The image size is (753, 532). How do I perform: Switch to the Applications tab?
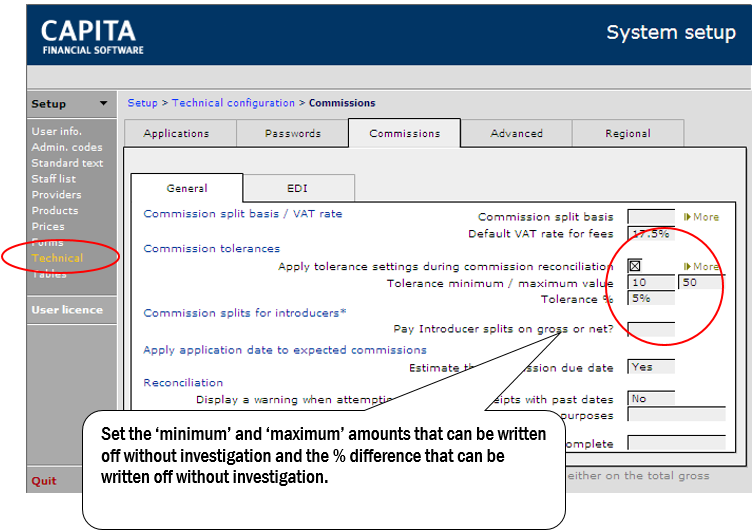[x=181, y=133]
